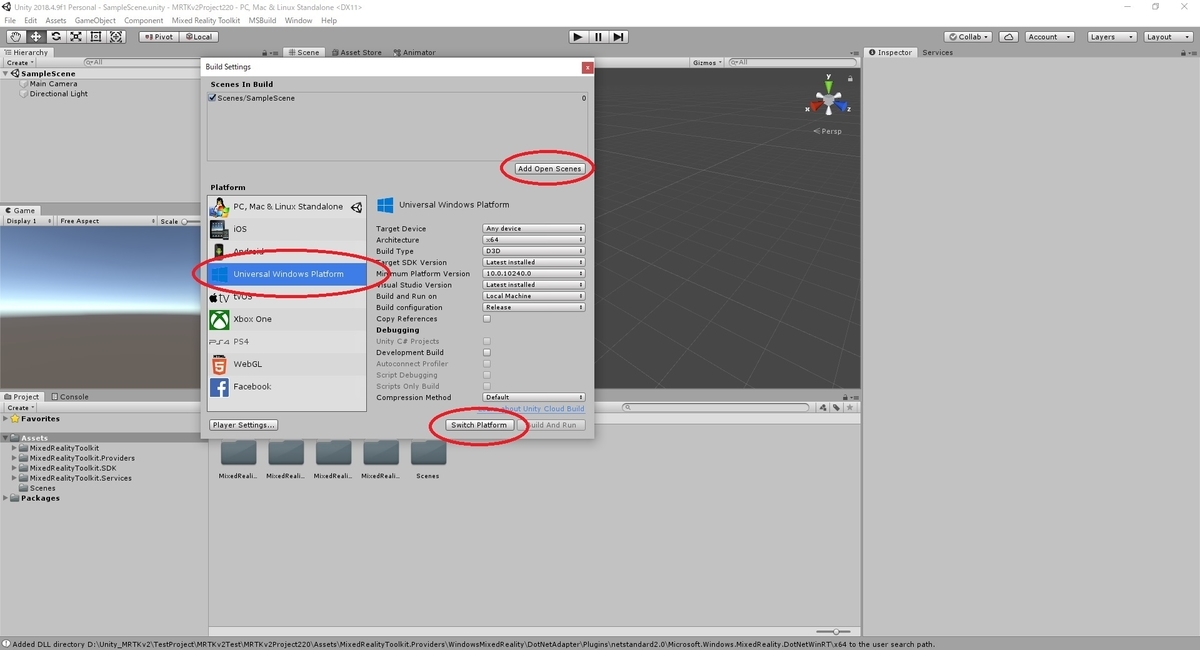Select PC, Mac & Linux Standalone platform

[x=287, y=207]
